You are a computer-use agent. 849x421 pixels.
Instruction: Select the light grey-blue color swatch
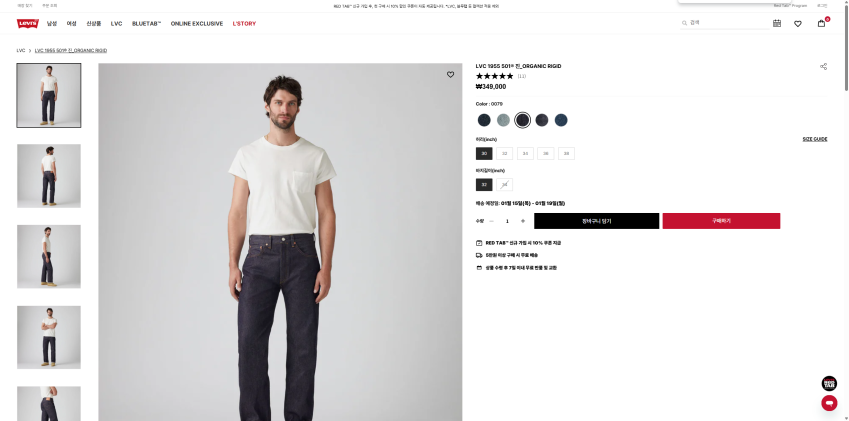tap(504, 120)
